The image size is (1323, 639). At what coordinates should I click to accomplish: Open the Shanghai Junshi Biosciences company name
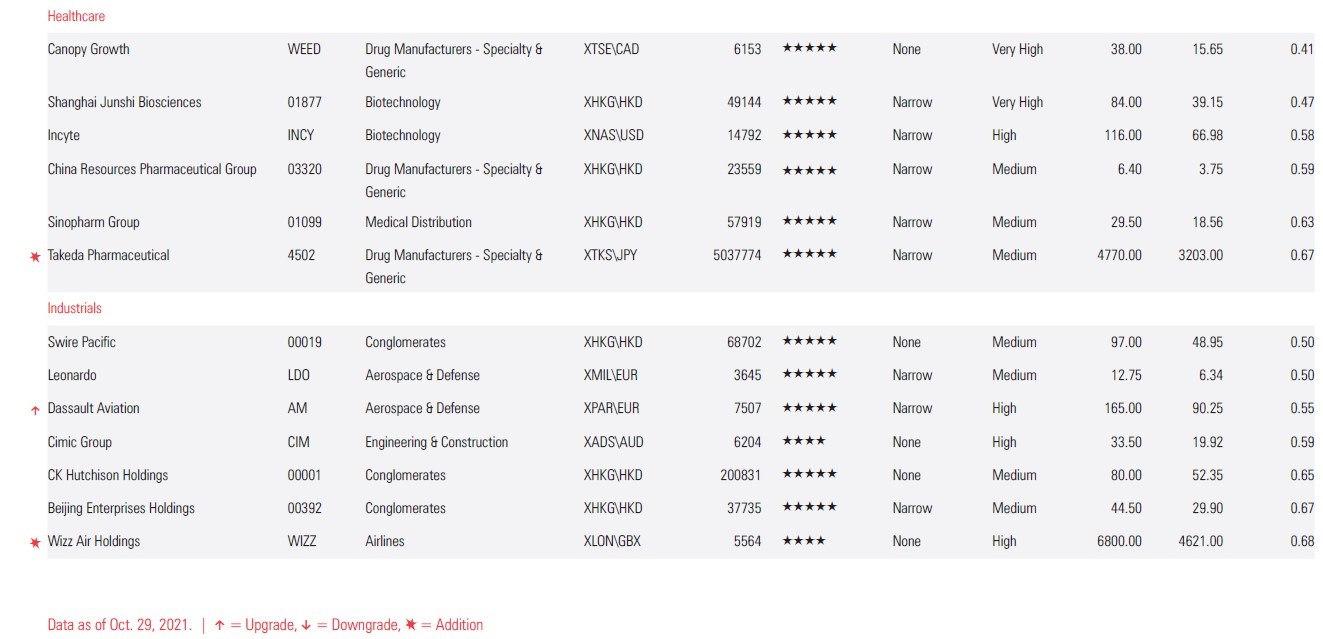pyautogui.click(x=124, y=102)
